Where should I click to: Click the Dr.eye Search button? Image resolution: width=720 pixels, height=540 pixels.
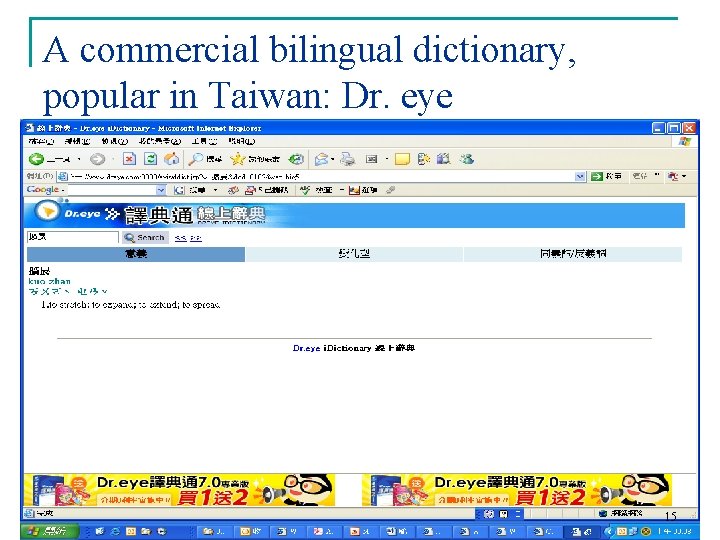146,237
